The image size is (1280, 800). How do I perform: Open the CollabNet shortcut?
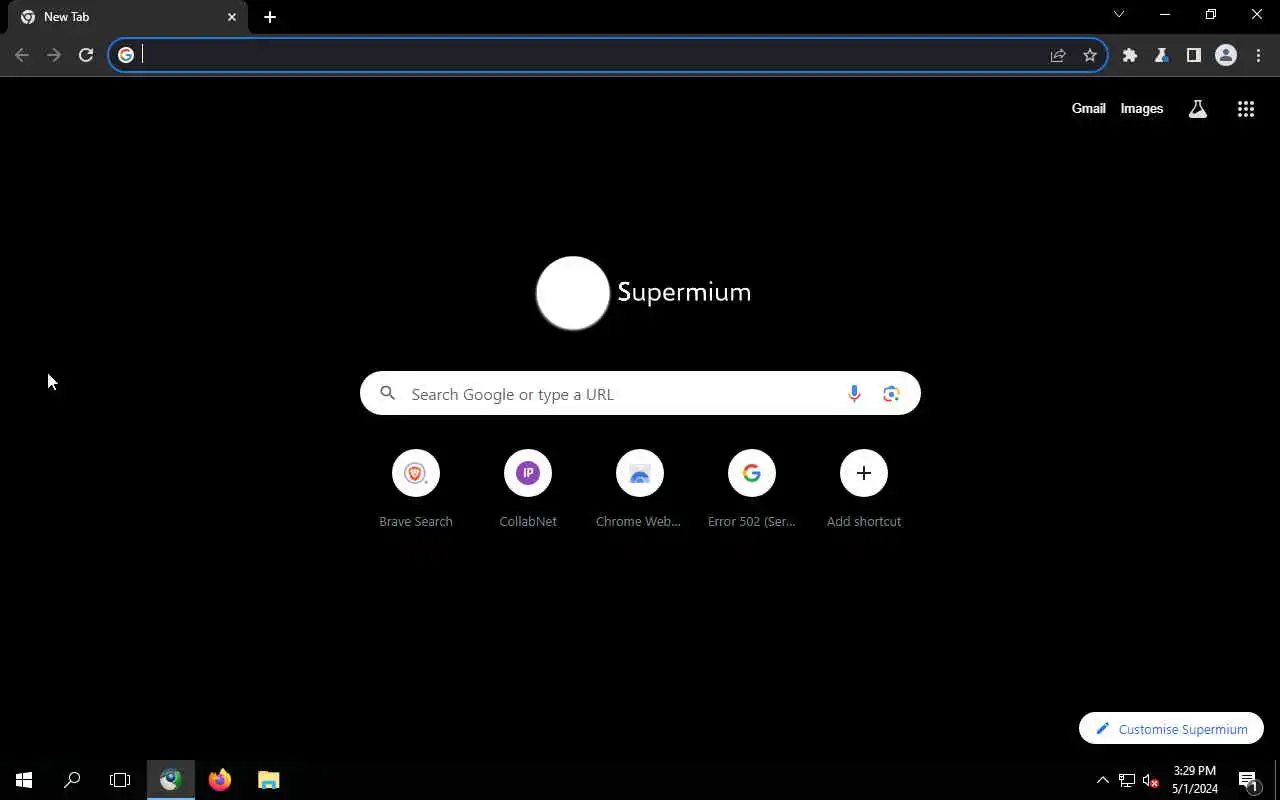[528, 489]
